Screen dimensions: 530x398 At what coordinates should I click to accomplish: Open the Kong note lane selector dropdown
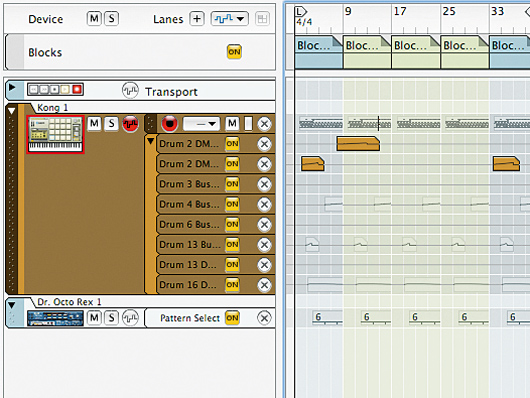[201, 124]
